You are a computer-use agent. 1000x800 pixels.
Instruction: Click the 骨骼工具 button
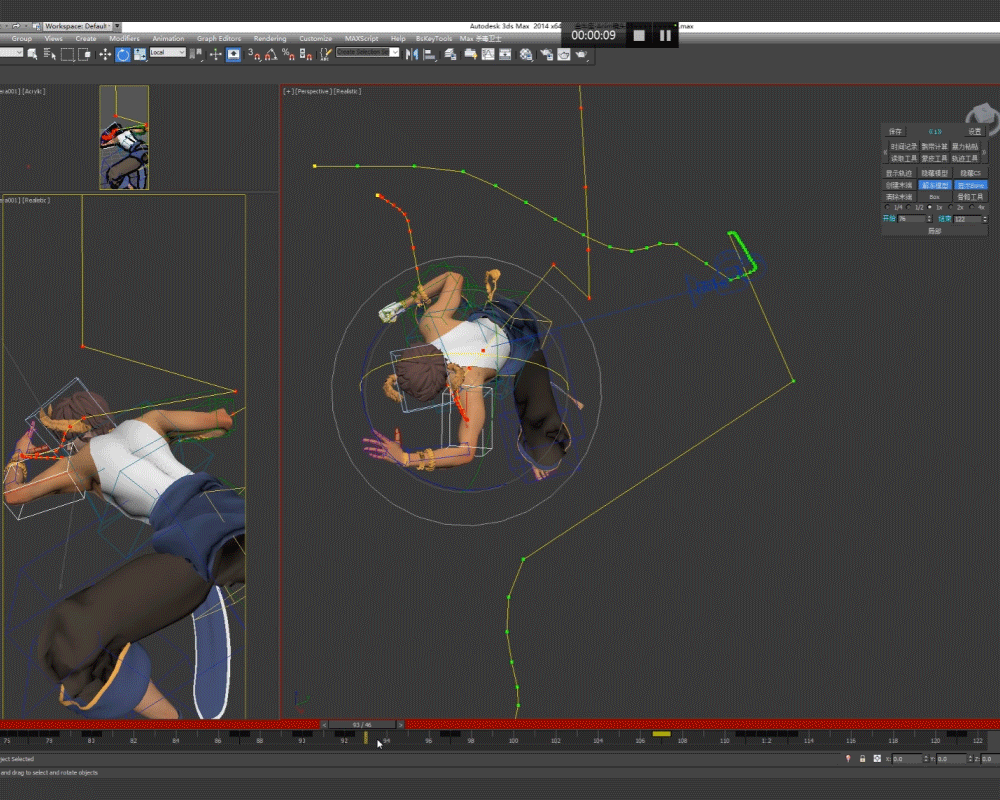click(971, 196)
